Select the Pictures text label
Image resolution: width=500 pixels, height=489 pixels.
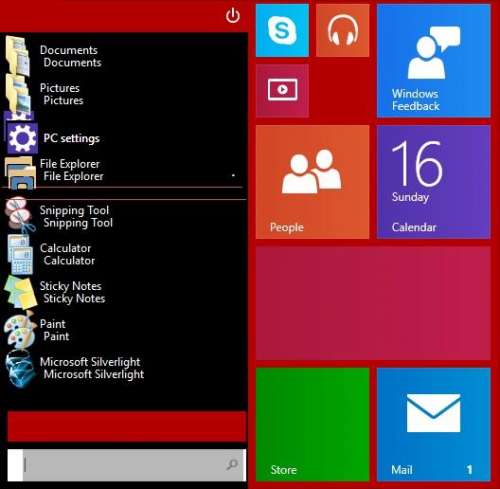(61, 94)
